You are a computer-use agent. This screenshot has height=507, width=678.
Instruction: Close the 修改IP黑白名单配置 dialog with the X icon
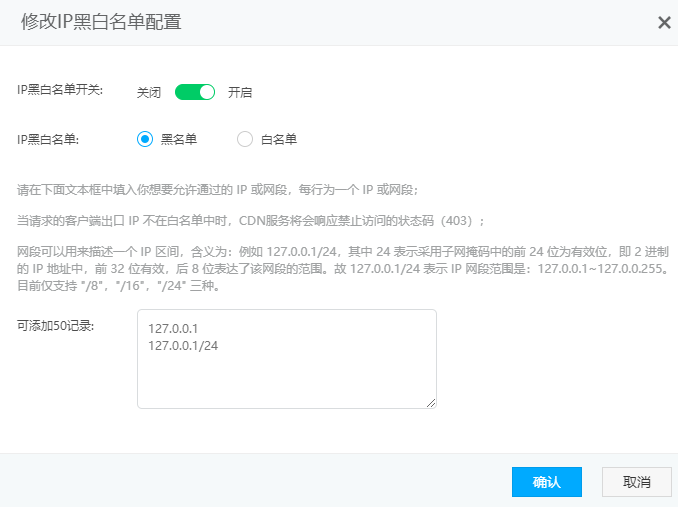click(x=664, y=22)
